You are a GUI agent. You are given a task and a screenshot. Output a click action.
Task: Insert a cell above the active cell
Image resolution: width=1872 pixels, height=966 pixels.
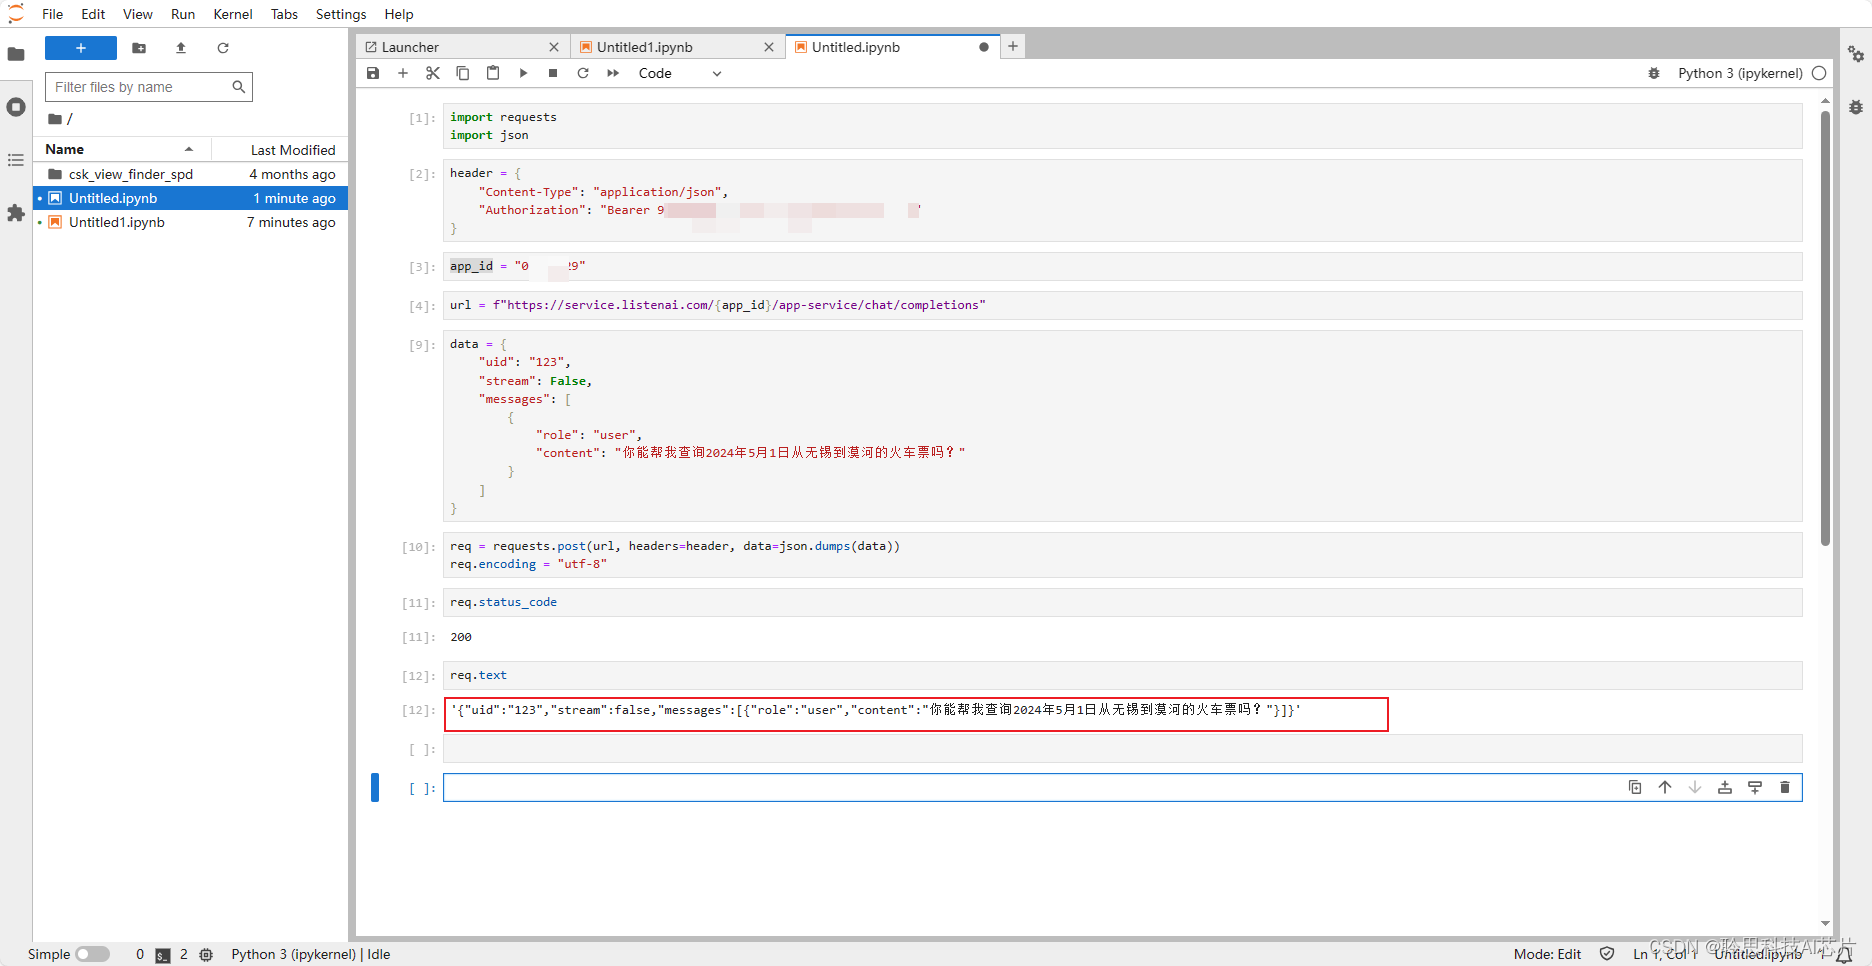coord(1725,787)
